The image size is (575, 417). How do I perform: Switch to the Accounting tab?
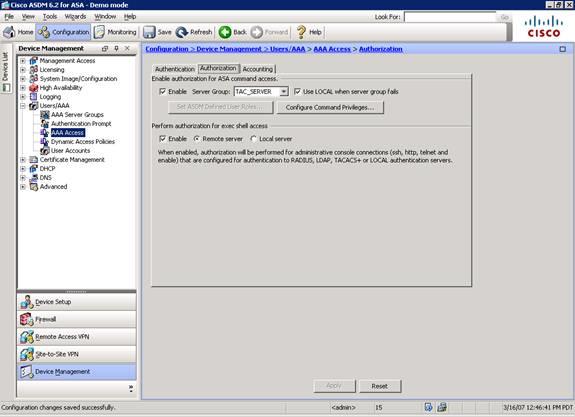point(258,69)
